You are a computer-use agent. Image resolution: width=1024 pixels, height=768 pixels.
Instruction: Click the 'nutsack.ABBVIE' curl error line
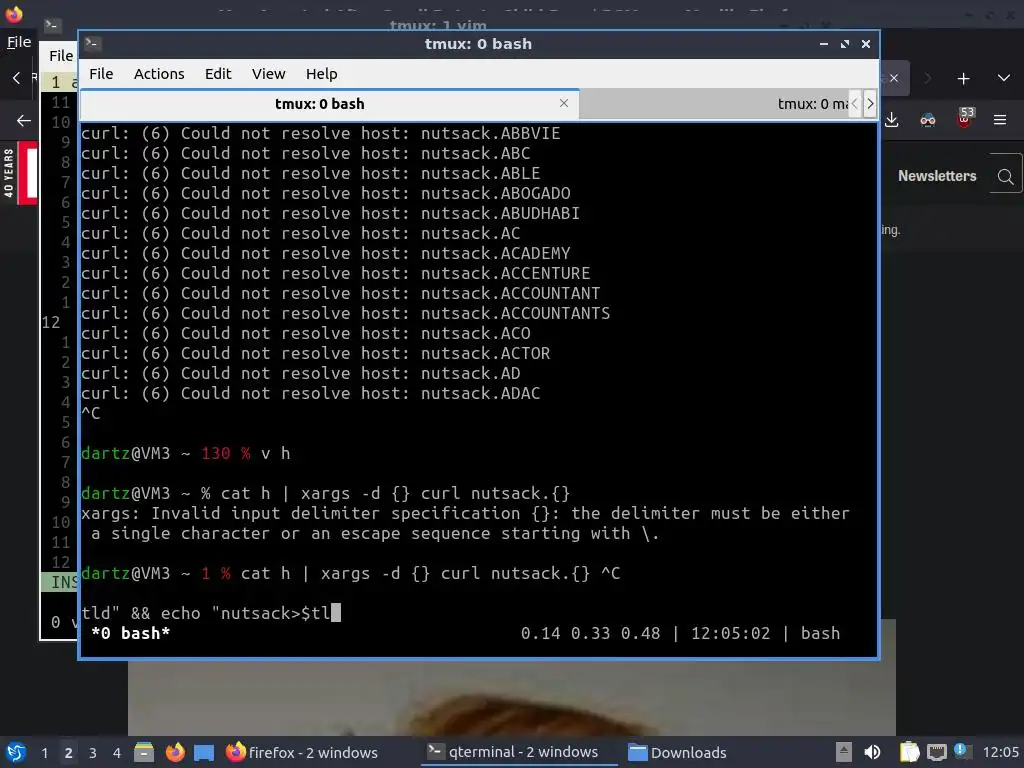click(321, 133)
